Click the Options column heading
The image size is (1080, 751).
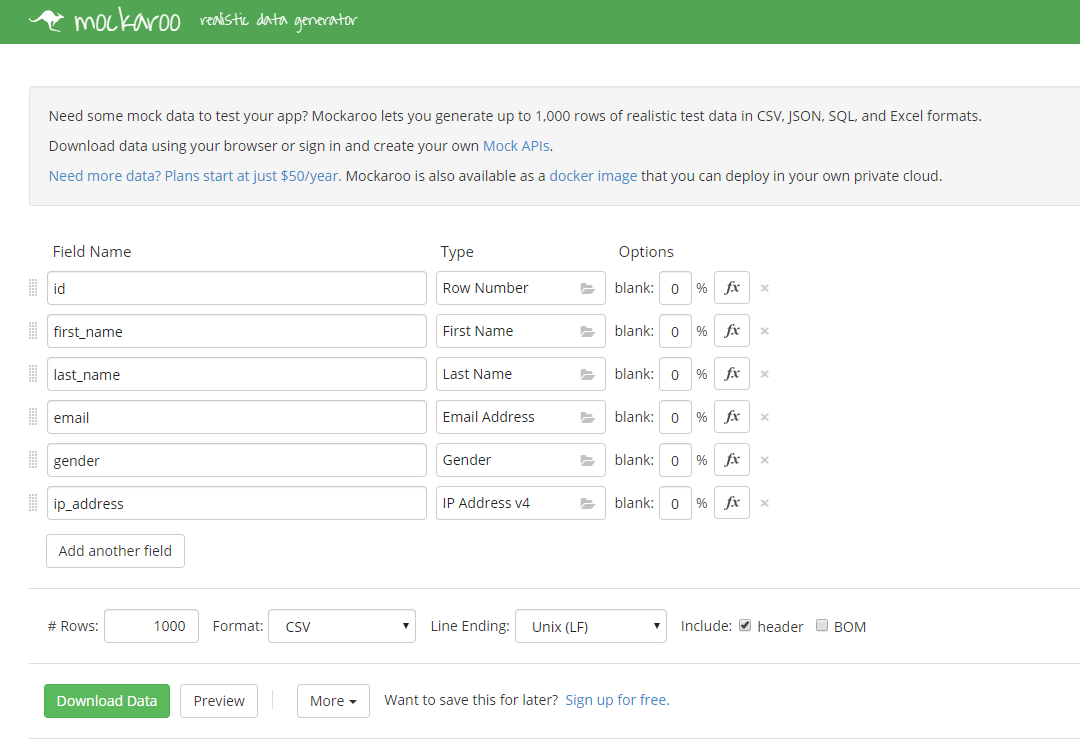pyautogui.click(x=646, y=252)
